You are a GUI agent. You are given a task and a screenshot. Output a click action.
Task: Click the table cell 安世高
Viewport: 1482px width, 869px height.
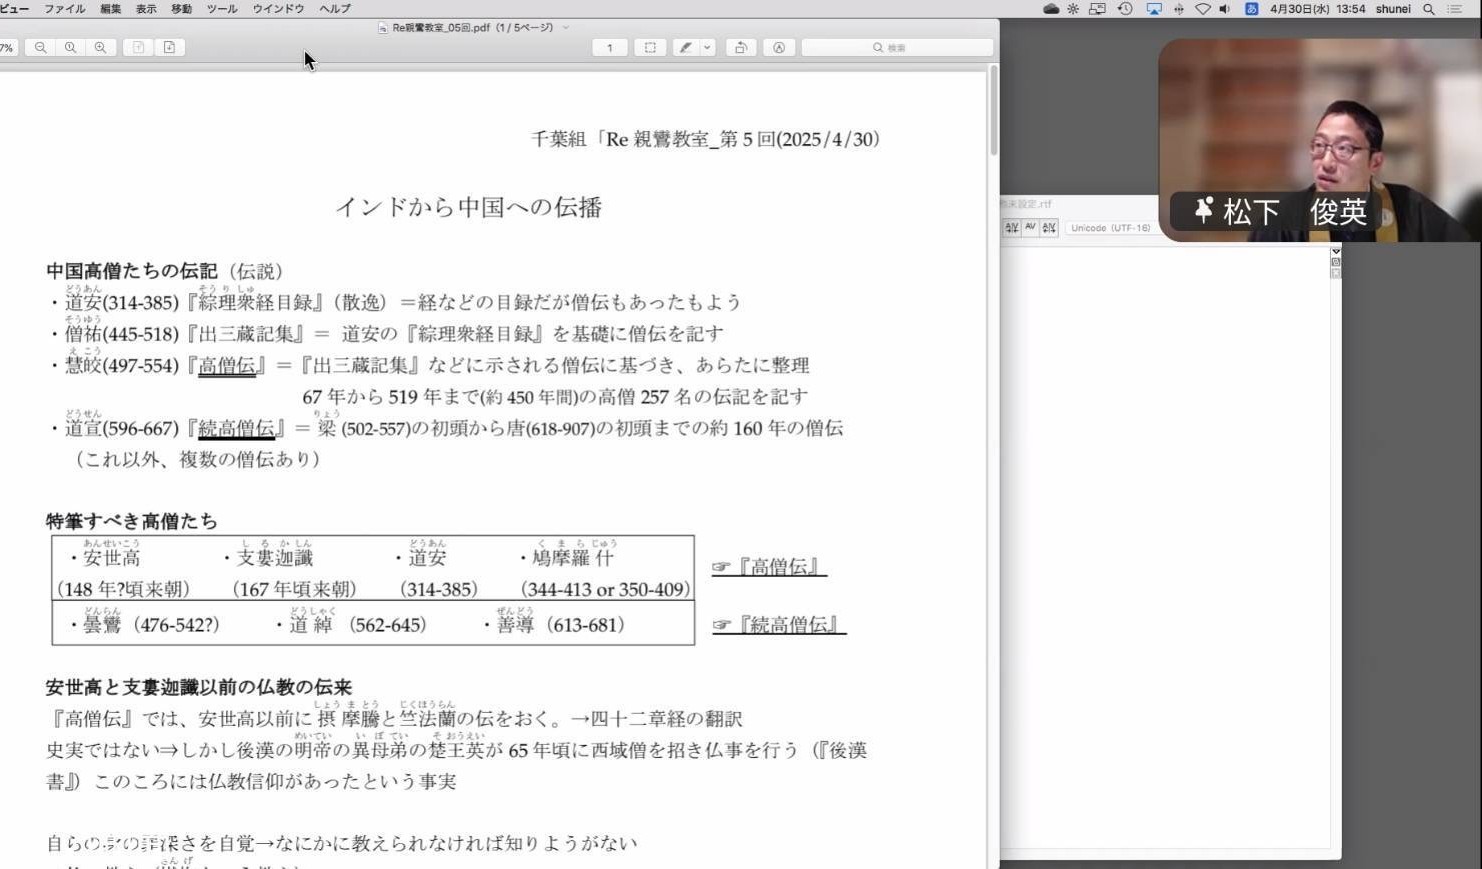coord(111,558)
